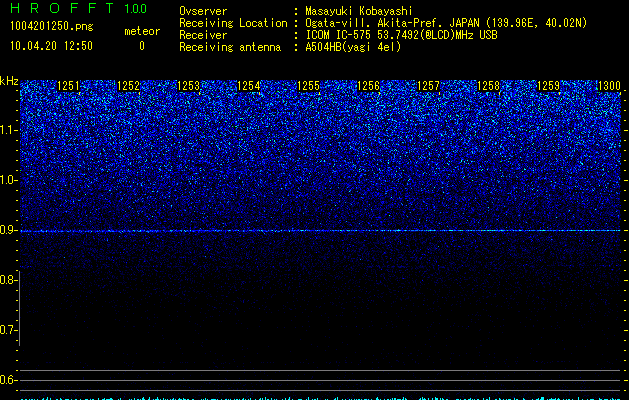This screenshot has width=629, height=400.
Task: Select the file name 1004201250.png
Action: click(x=52, y=26)
